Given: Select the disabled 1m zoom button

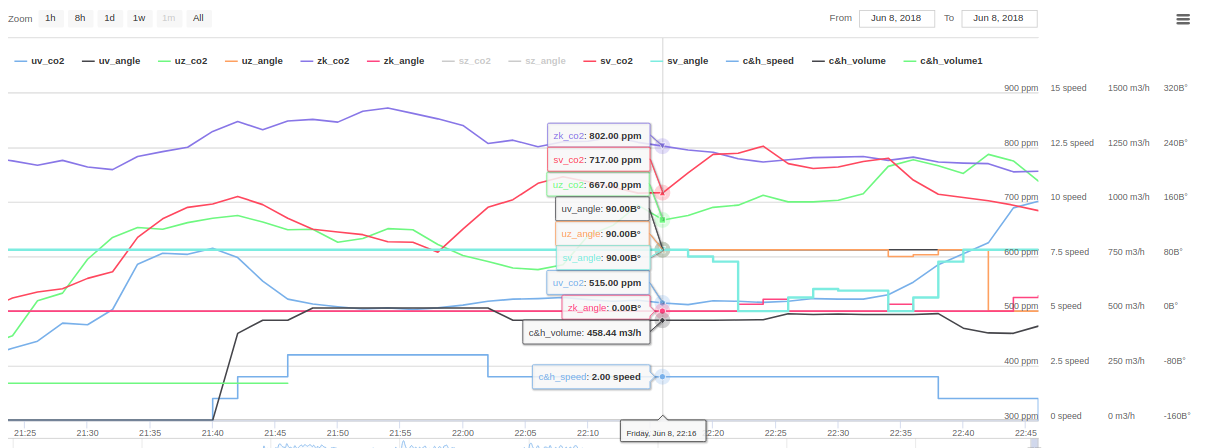Looking at the screenshot, I should point(169,18).
